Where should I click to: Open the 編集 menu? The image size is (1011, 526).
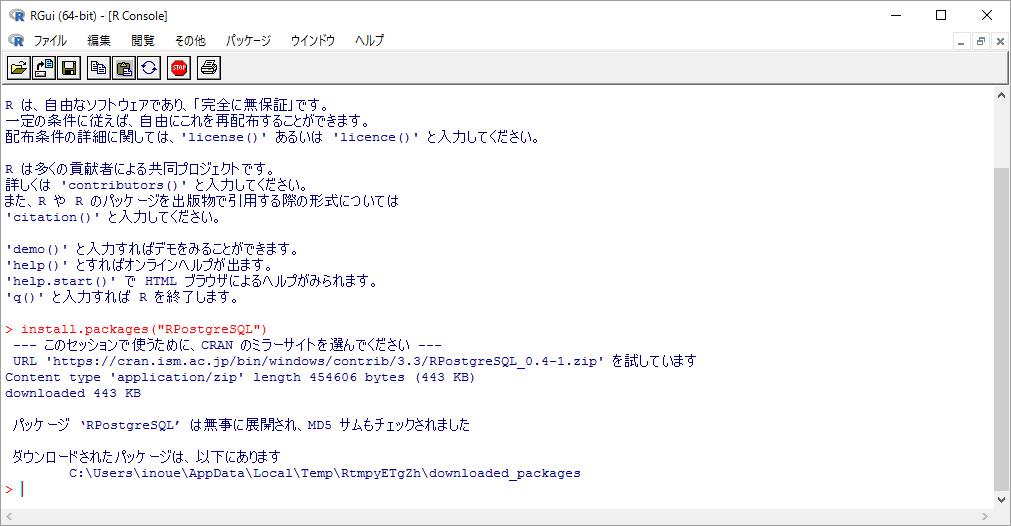click(x=99, y=41)
